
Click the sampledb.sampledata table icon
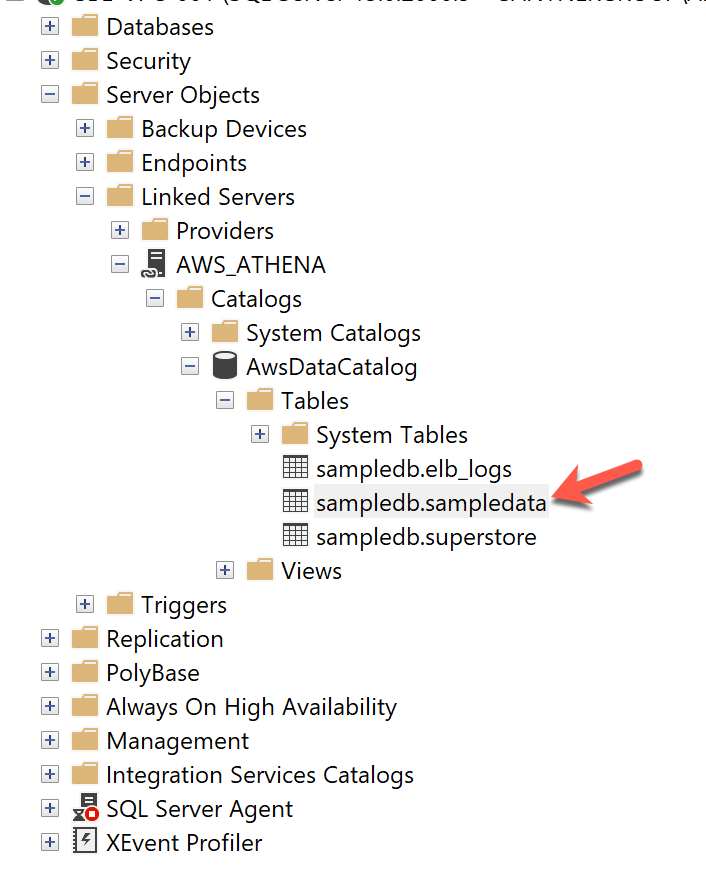pyautogui.click(x=295, y=503)
